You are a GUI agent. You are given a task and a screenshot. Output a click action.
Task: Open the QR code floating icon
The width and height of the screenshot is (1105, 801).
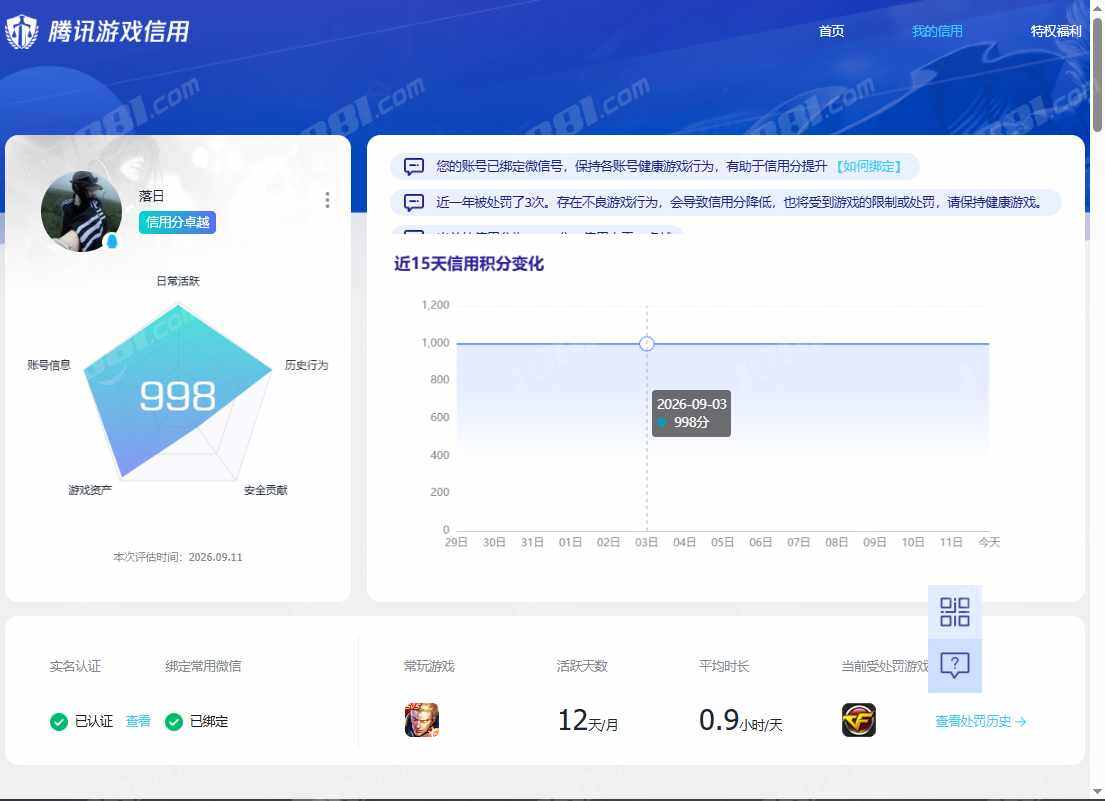(x=954, y=611)
